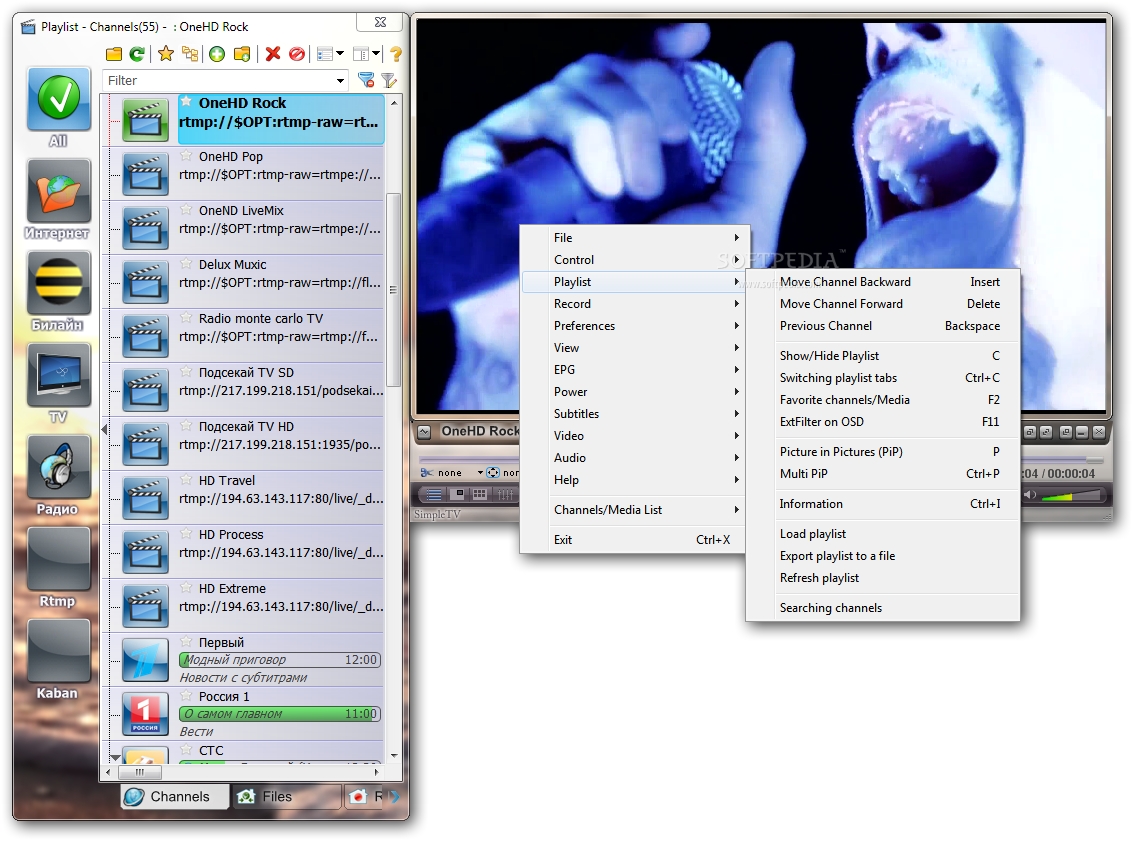
Task: Switch to the Channels tab
Action: pos(174,796)
